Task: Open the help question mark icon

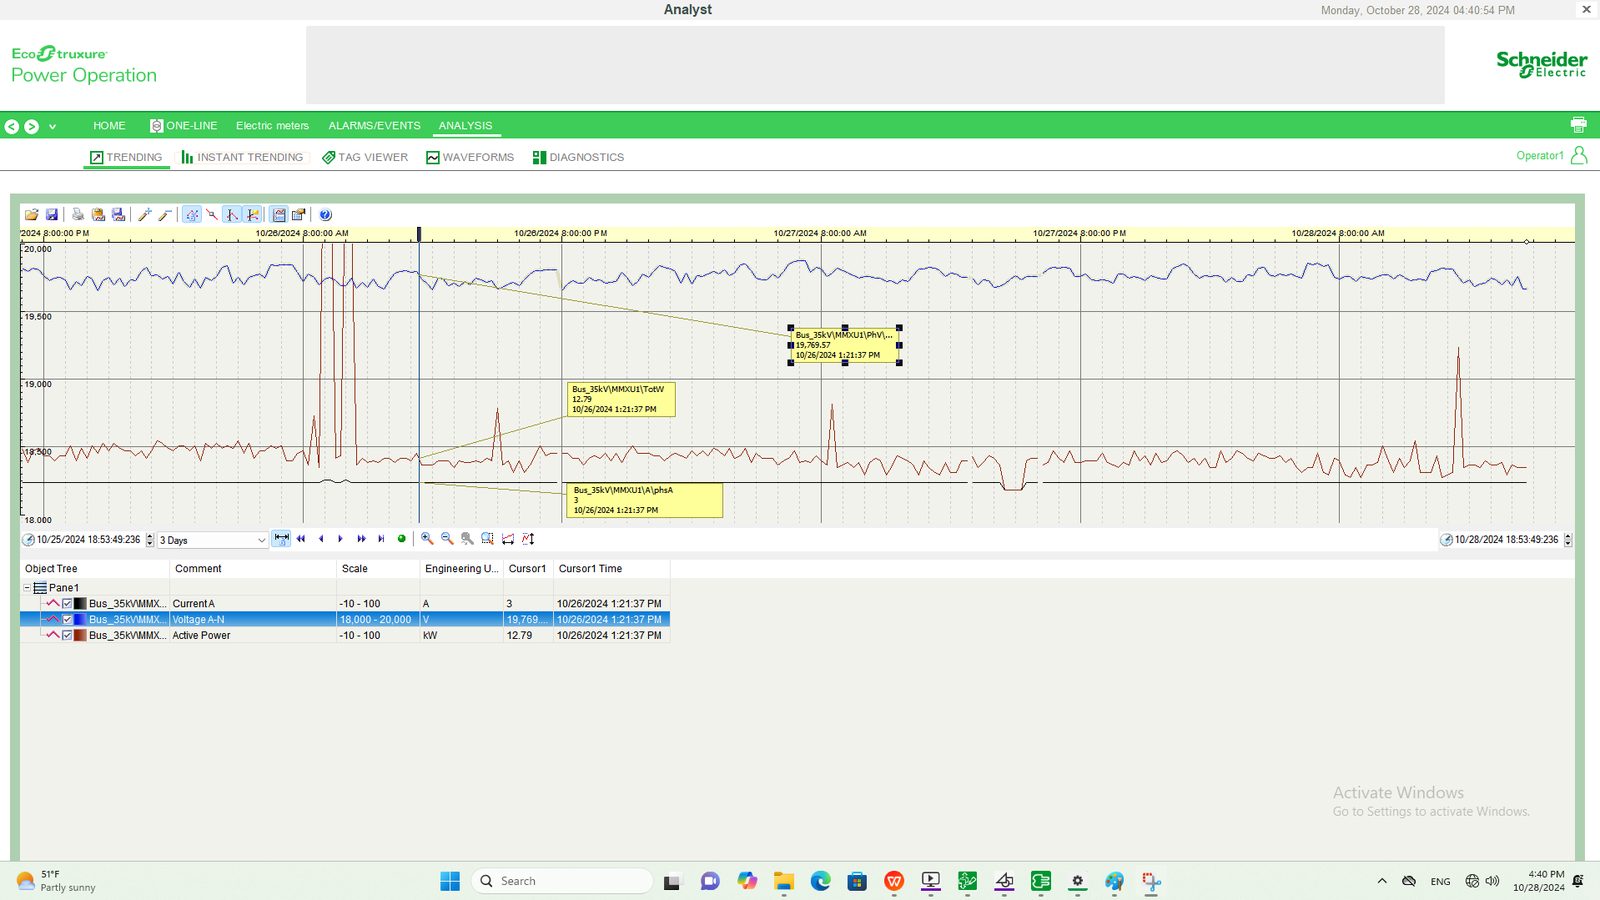Action: [x=325, y=214]
